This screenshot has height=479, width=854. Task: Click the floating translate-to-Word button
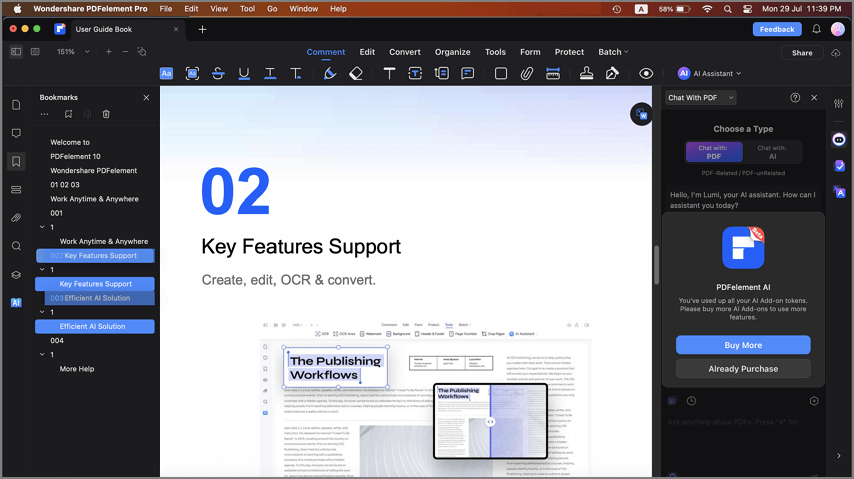tap(642, 114)
